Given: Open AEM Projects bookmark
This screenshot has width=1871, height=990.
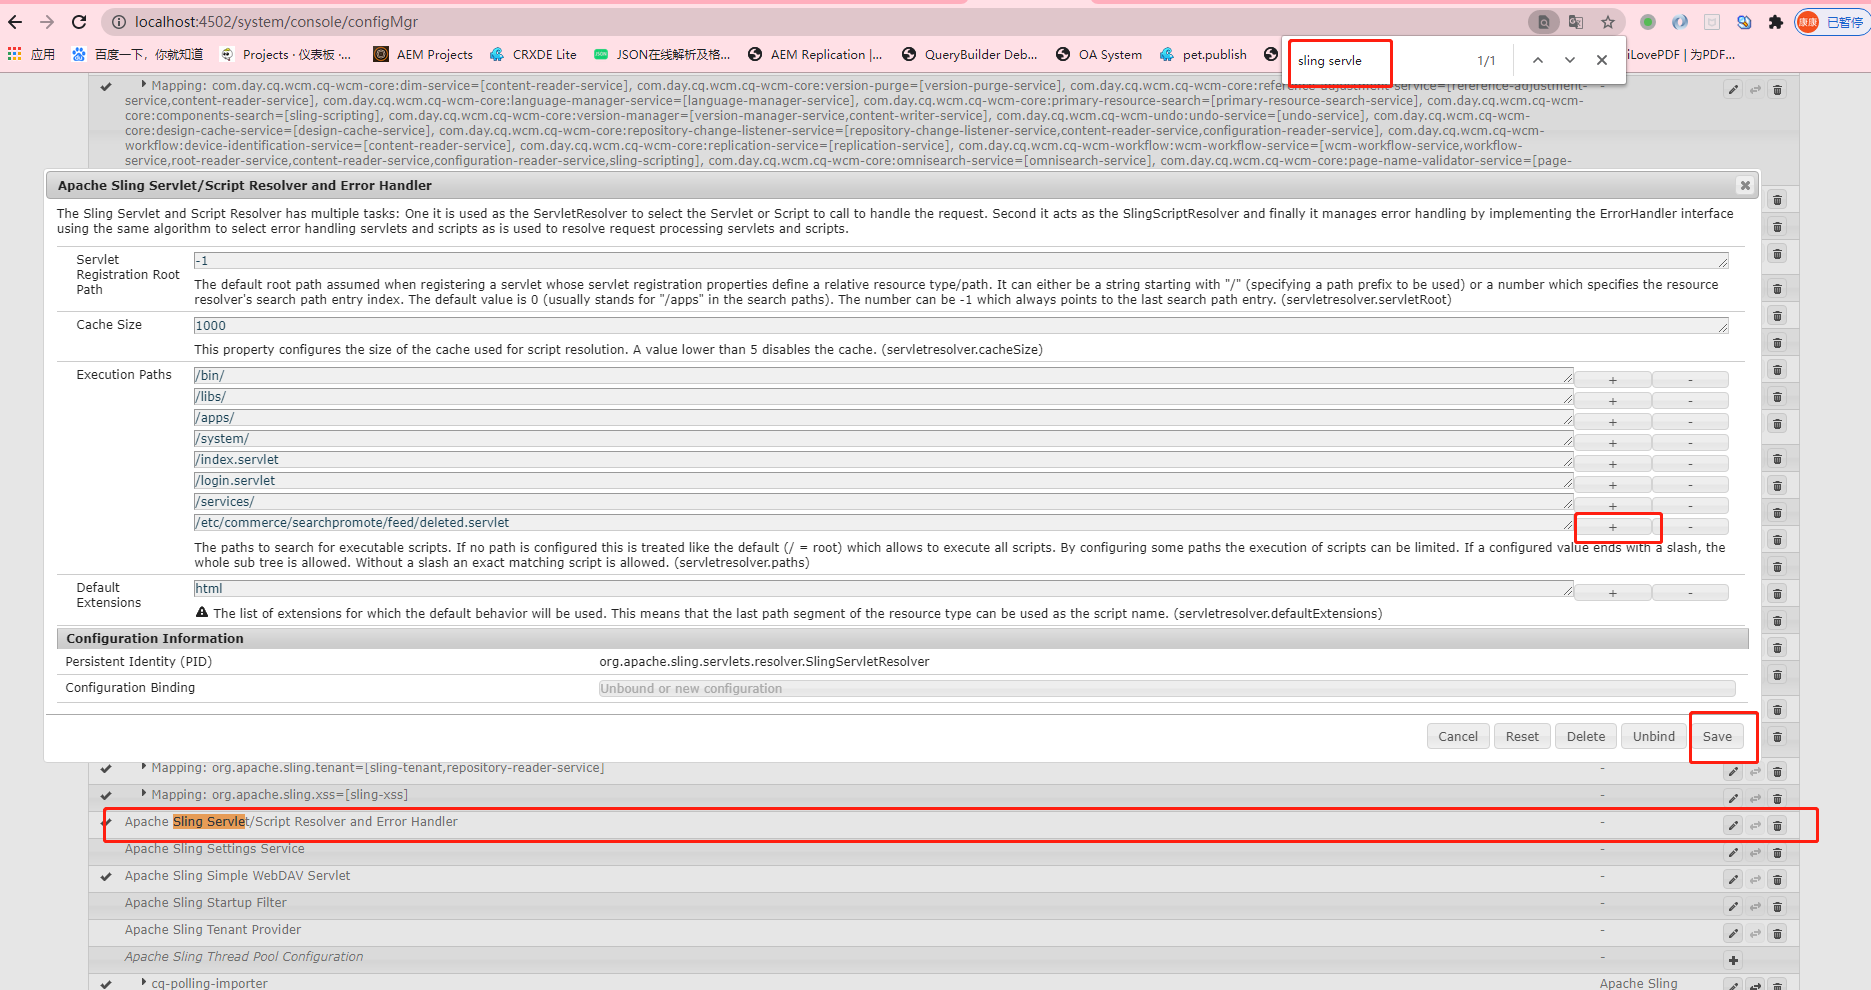Looking at the screenshot, I should 423,54.
